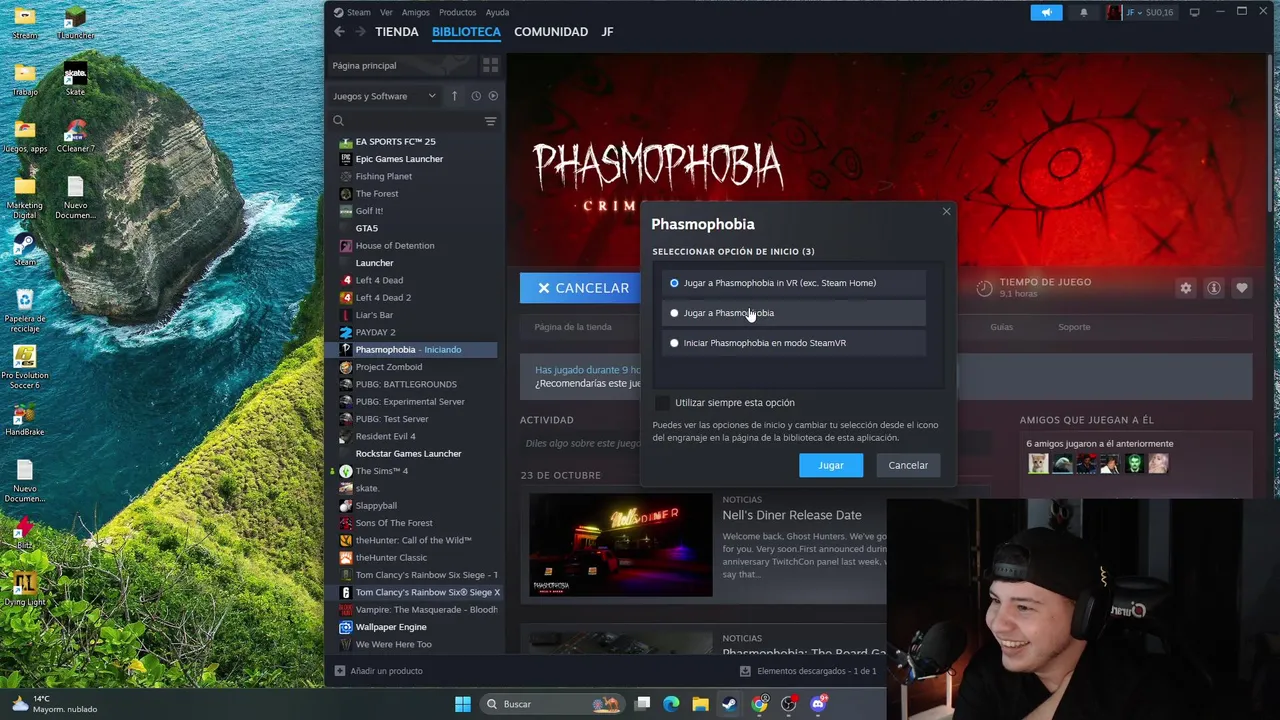Viewport: 1280px width, 720px height.
Task: Select 'Jugar a Phasmophobia in VR' radio option
Action: (x=792, y=283)
